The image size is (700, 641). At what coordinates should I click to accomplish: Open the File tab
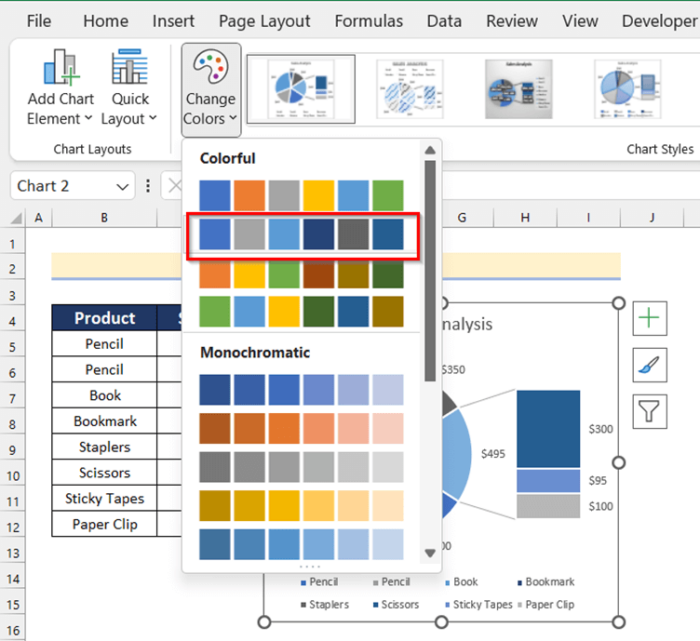tap(39, 21)
